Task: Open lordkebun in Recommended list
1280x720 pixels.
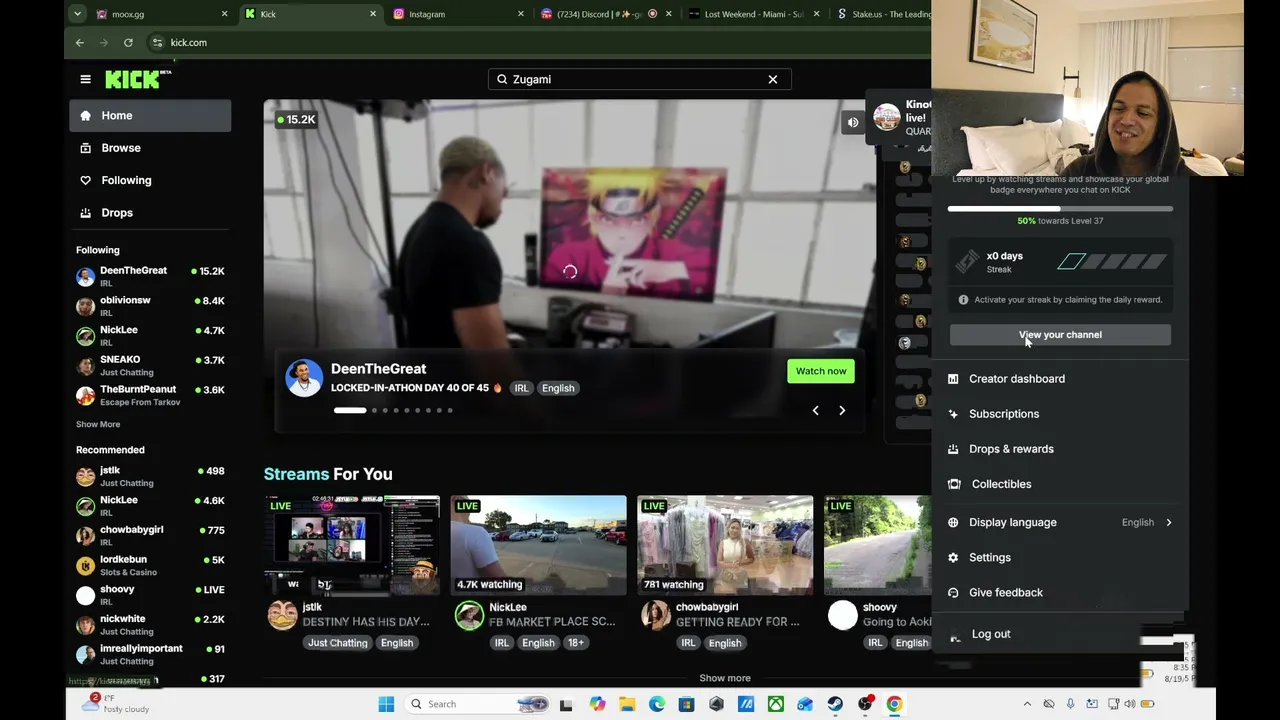Action: [x=150, y=565]
